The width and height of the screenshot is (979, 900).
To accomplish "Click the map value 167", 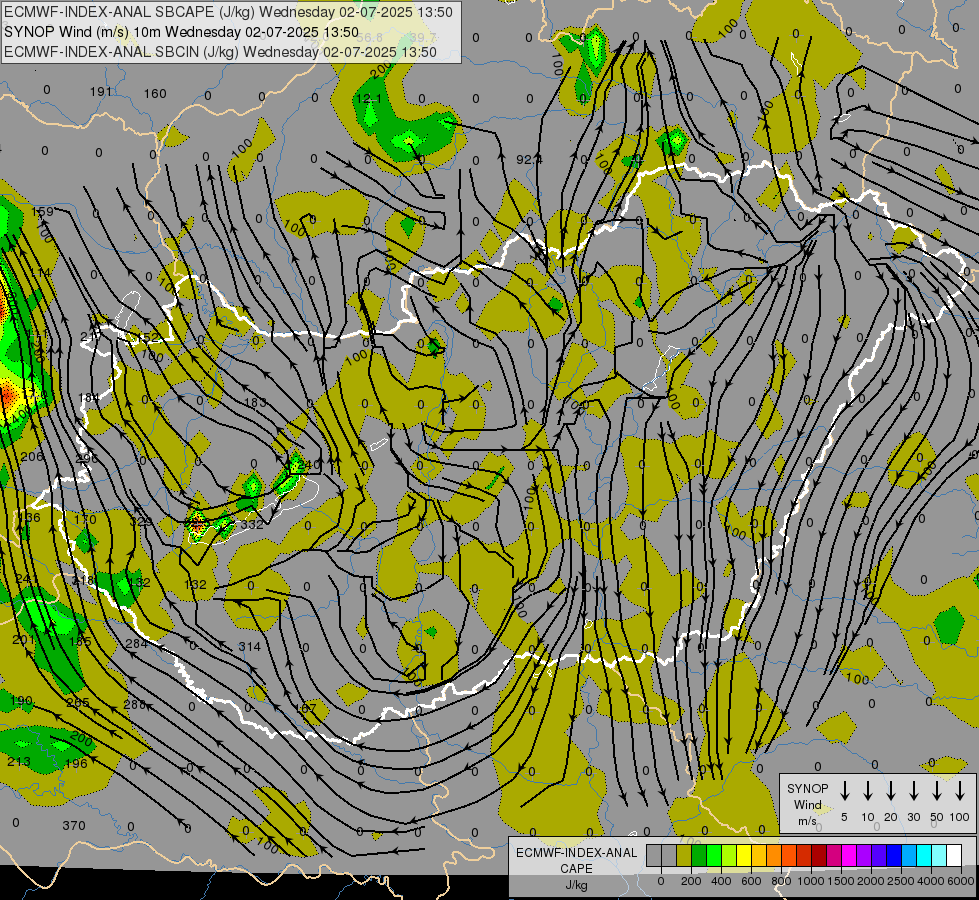I will (305, 709).
